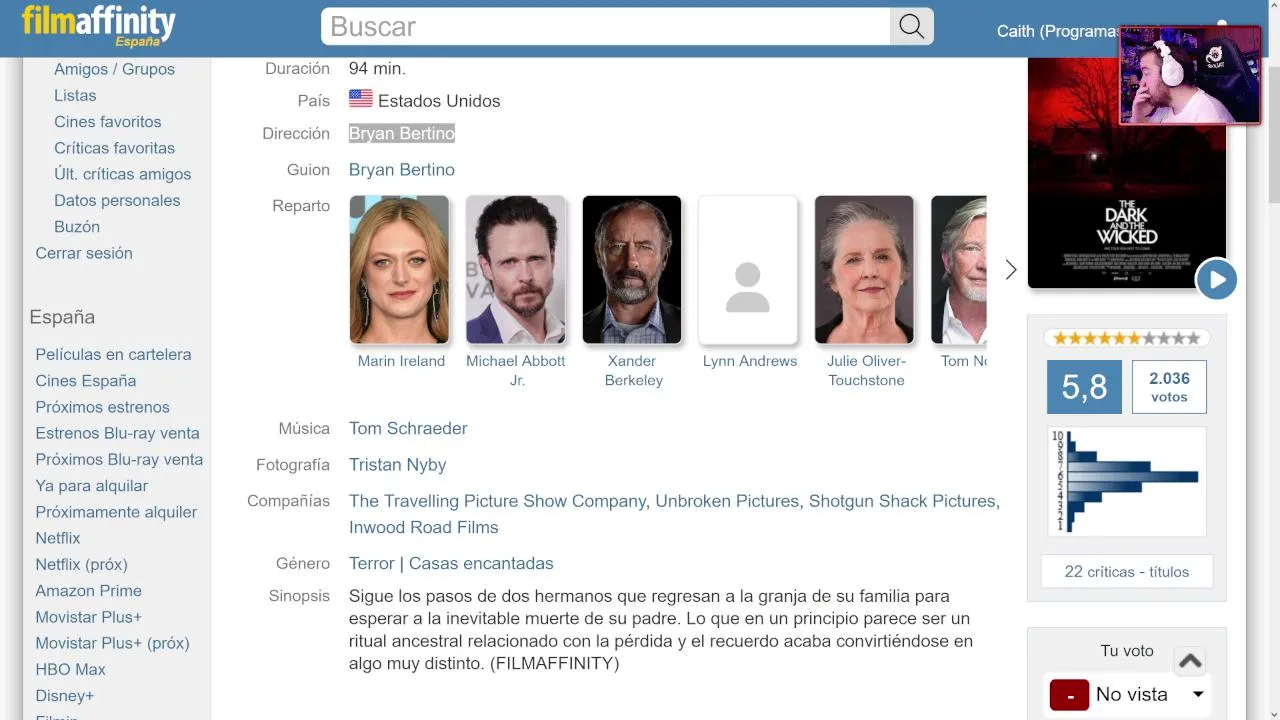
Task: Open Listas in sidebar
Action: (x=75, y=95)
